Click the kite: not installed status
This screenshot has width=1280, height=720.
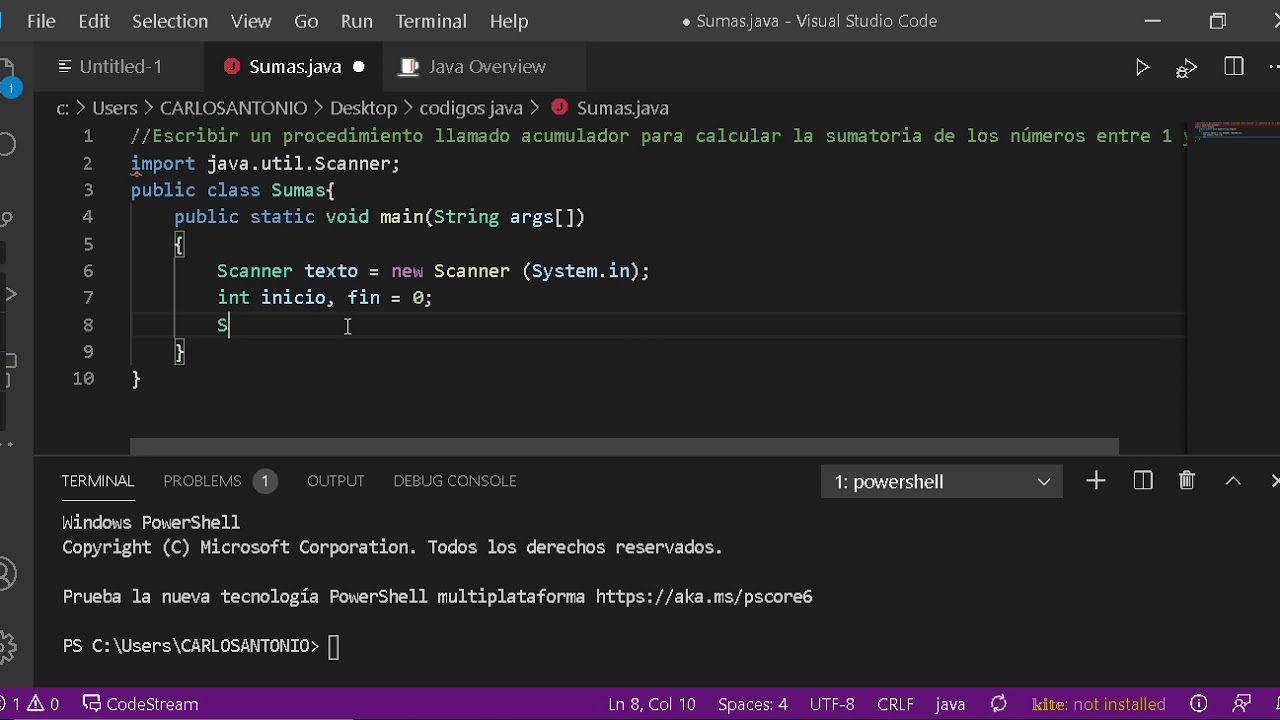click(x=1098, y=704)
